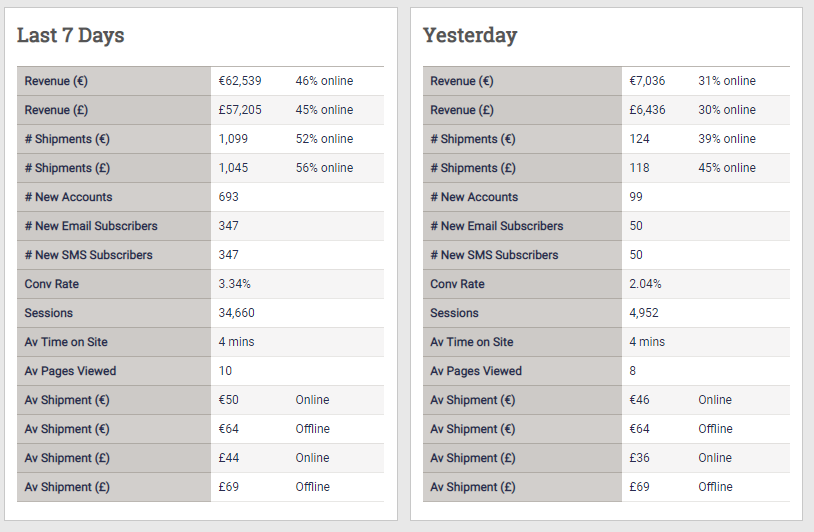Click Conv Rate label in Last 7 Days
814x532 pixels.
[x=51, y=284]
